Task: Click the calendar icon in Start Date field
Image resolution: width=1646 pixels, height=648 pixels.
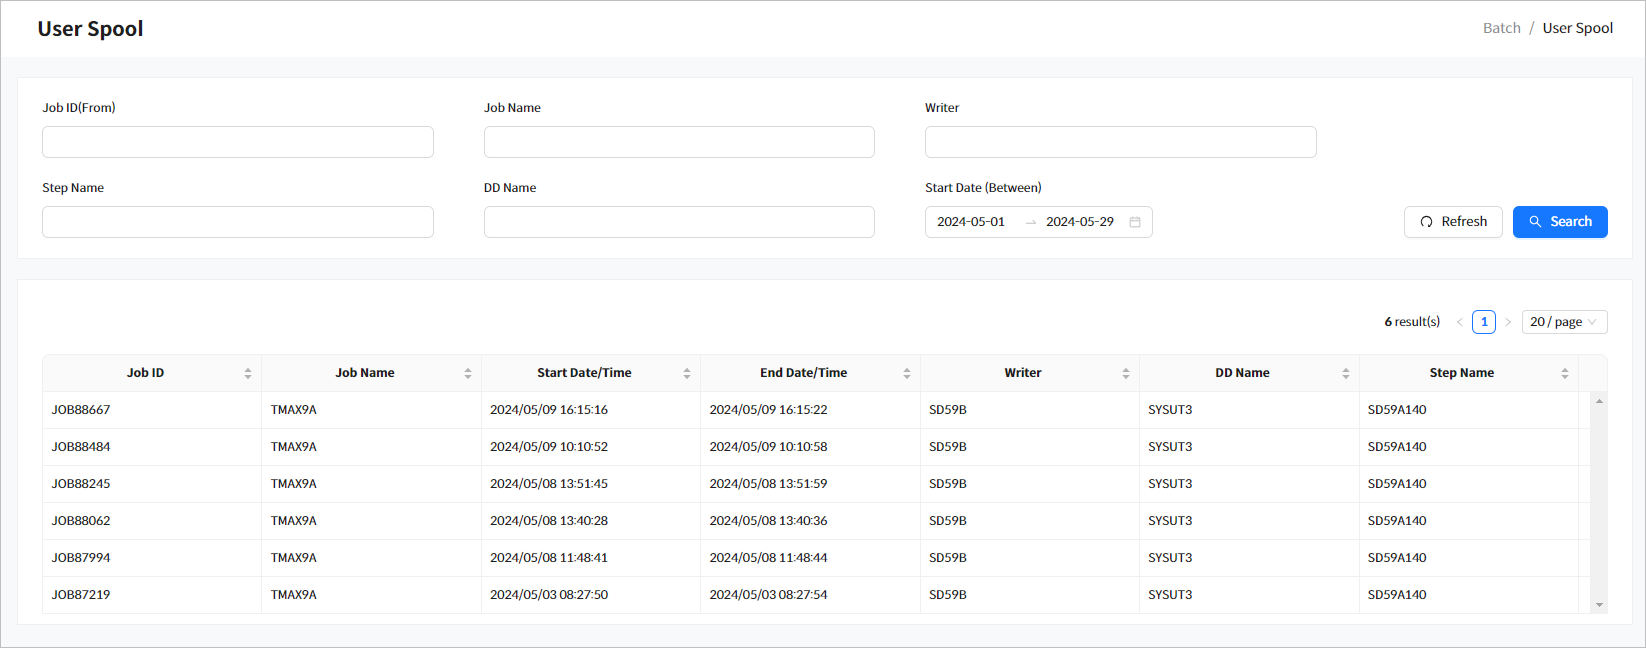Action: coord(1135,222)
